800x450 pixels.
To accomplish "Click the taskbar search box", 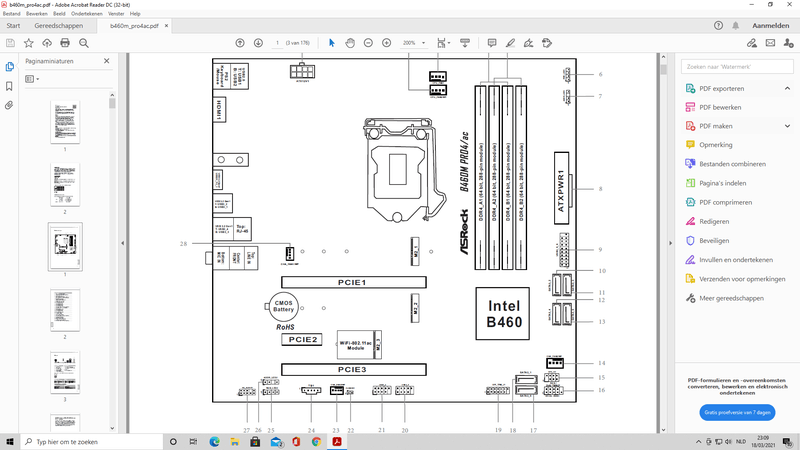I will 92,442.
